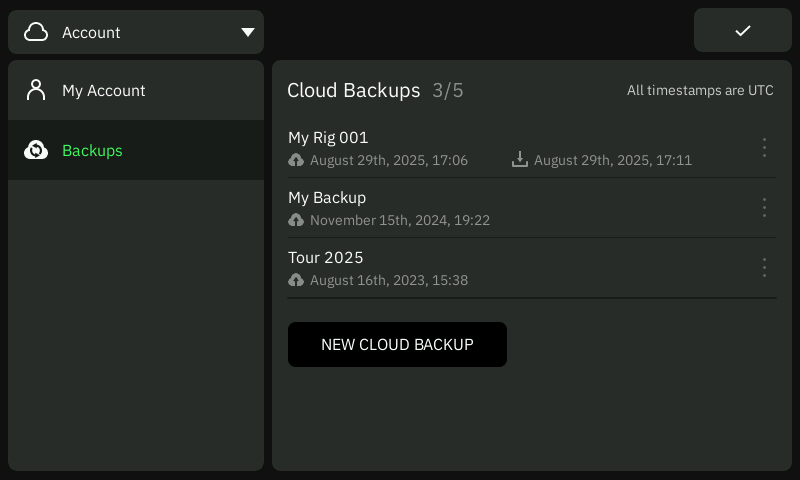Select the My Backup entry name
The image size is (800, 480).
point(327,198)
